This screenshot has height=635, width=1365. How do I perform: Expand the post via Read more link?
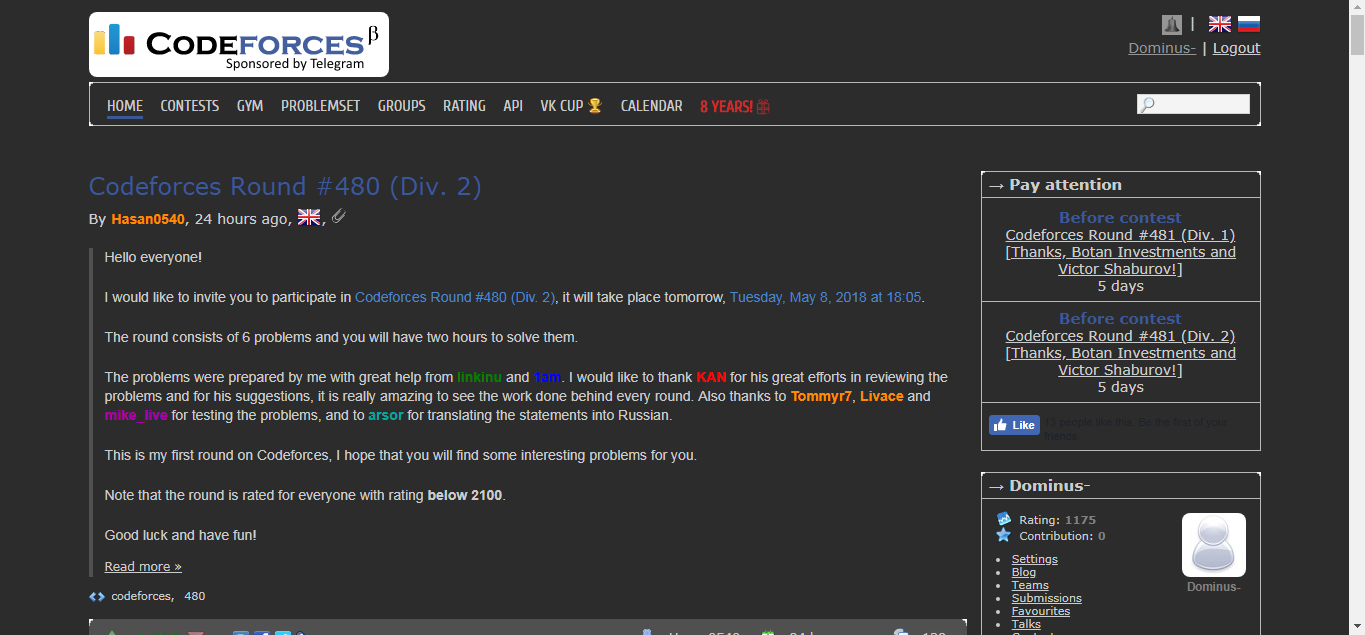[x=142, y=566]
